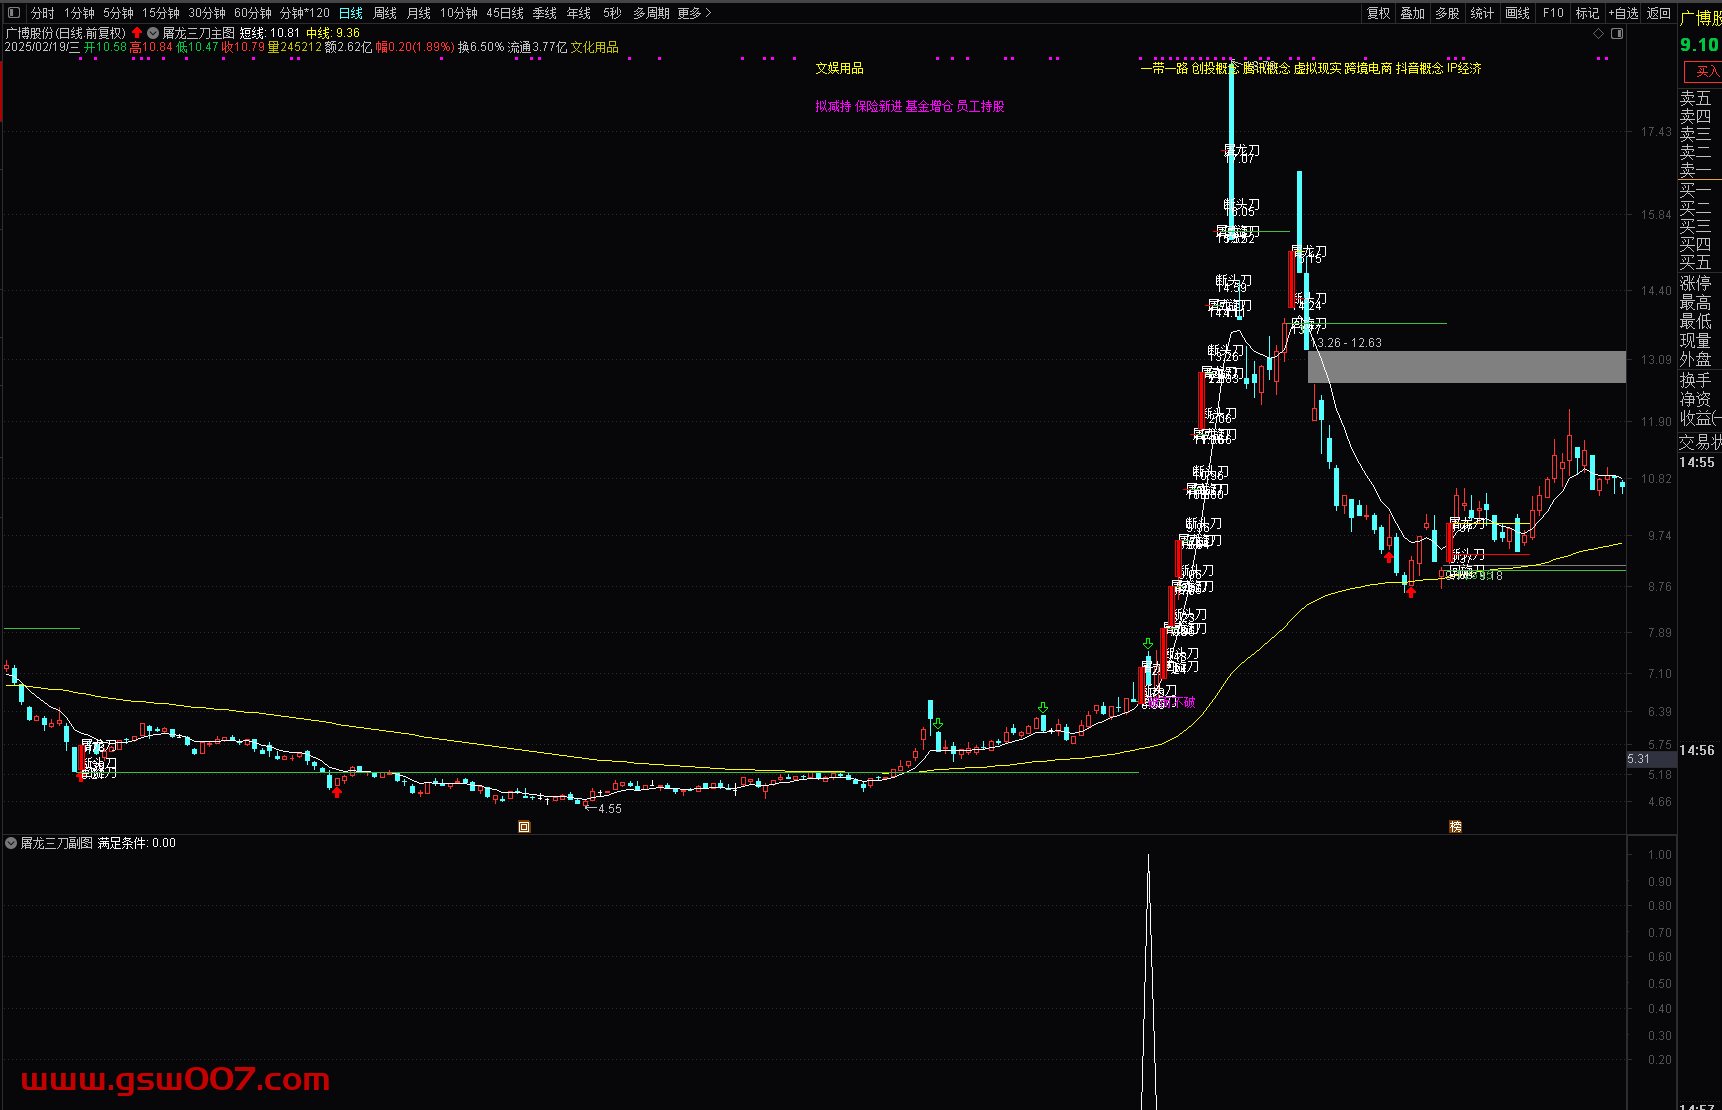Open the 画线 drawing tools
This screenshot has width=1722, height=1110.
(x=1517, y=13)
